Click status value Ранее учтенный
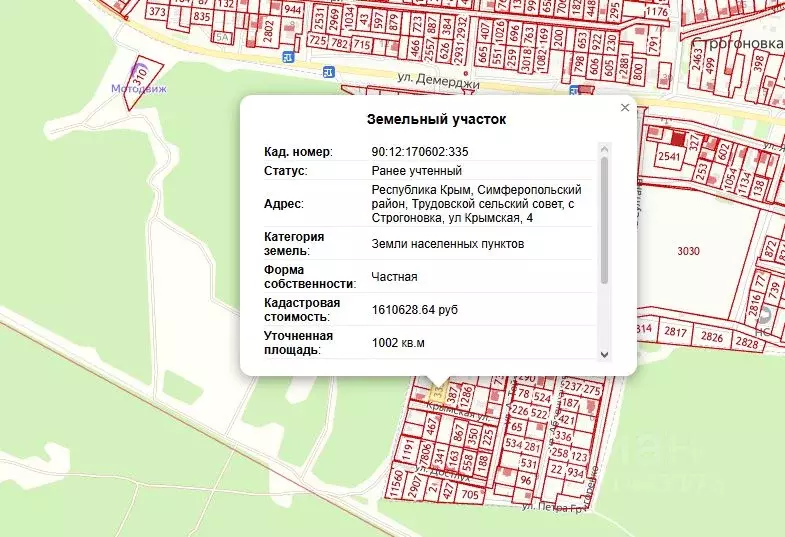The image size is (785, 537). pyautogui.click(x=417, y=171)
